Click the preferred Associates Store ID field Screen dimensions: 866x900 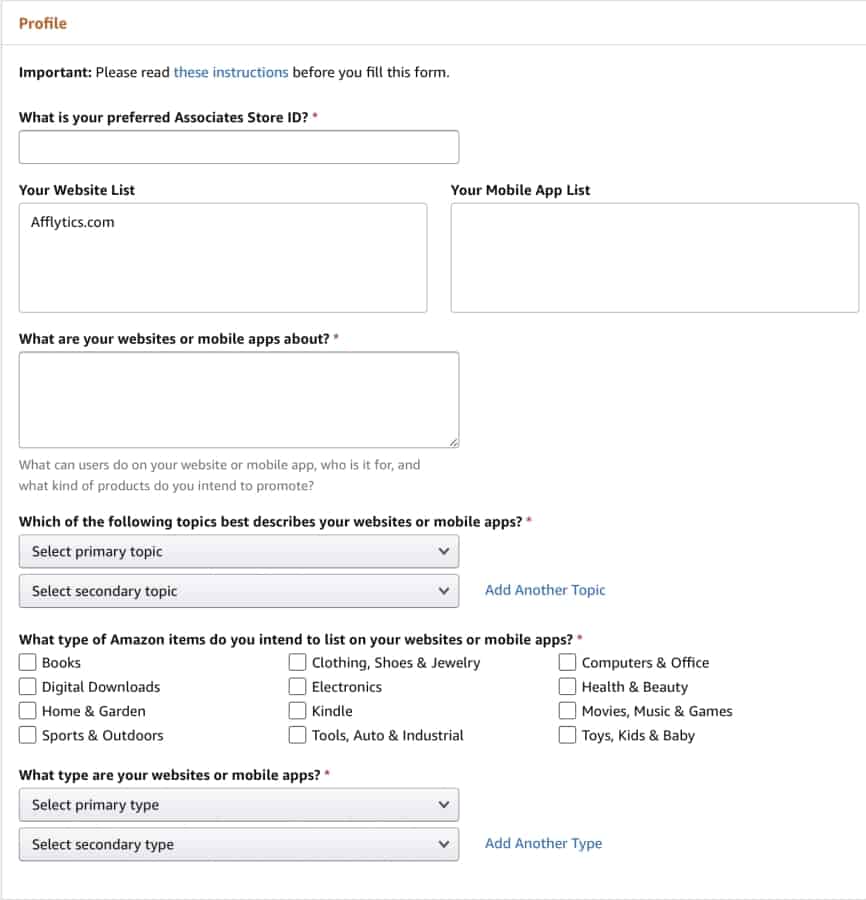[x=239, y=147]
